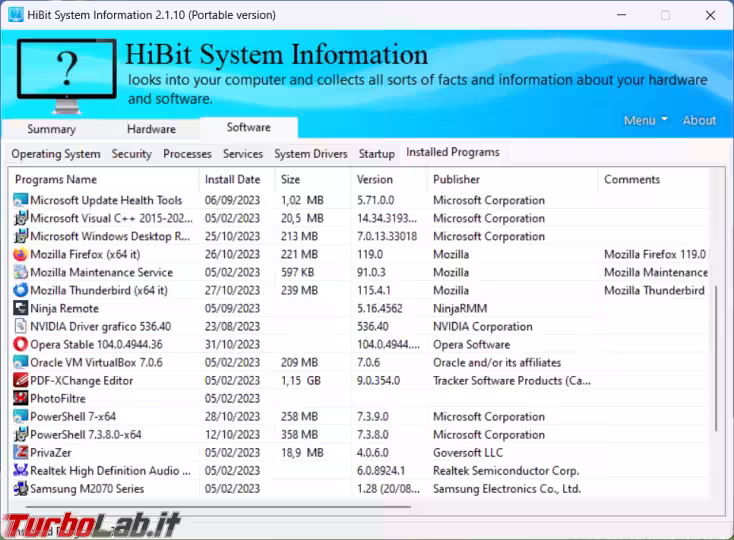Click the Realtek High Definition Audio icon
Viewport: 734px width, 540px height.
click(x=21, y=471)
